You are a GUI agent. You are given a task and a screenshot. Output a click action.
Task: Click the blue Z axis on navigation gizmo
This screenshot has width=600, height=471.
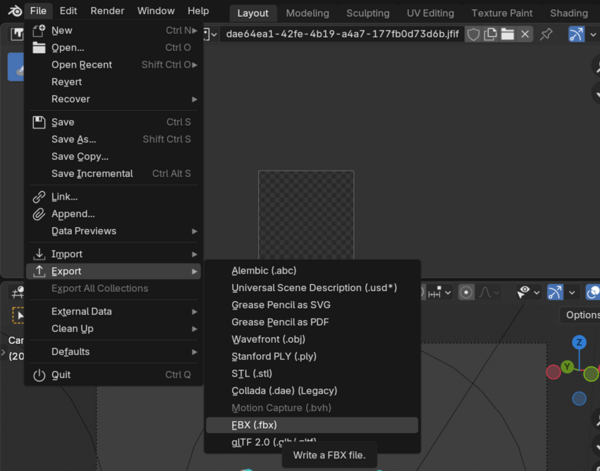click(579, 342)
